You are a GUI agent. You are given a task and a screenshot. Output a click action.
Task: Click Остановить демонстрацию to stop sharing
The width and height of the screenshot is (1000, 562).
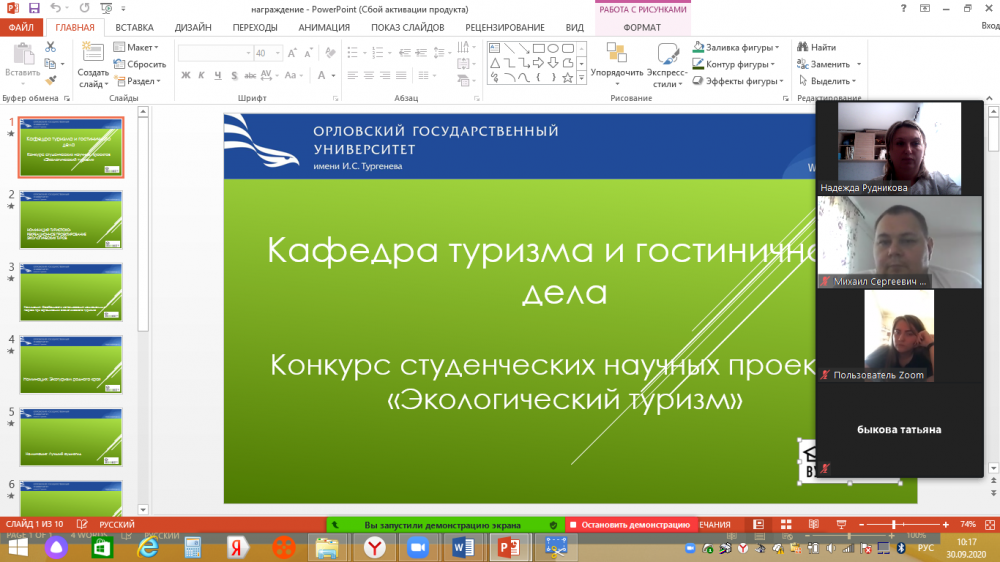pyautogui.click(x=630, y=524)
